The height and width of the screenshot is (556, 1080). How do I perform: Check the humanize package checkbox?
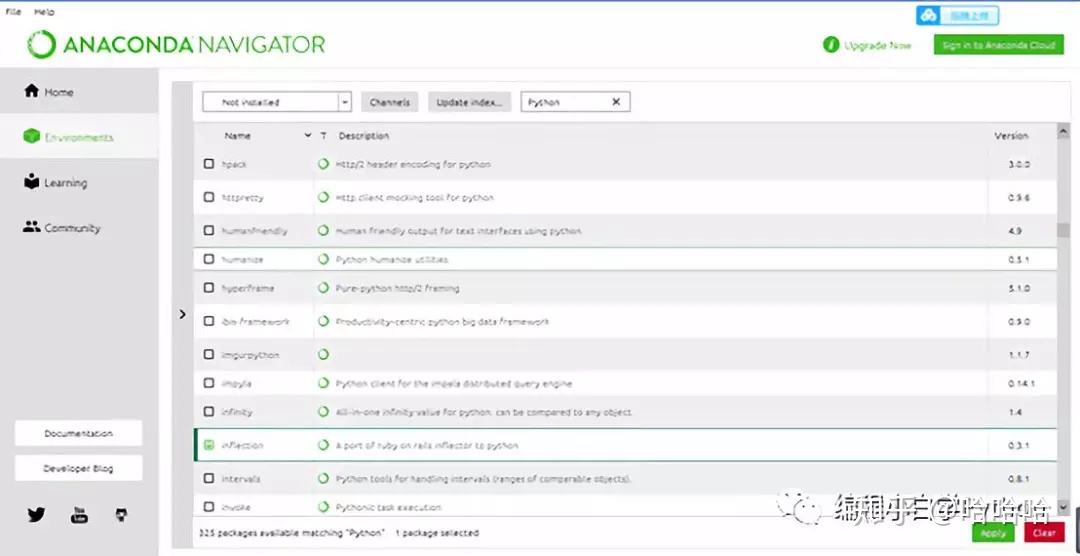[209, 260]
